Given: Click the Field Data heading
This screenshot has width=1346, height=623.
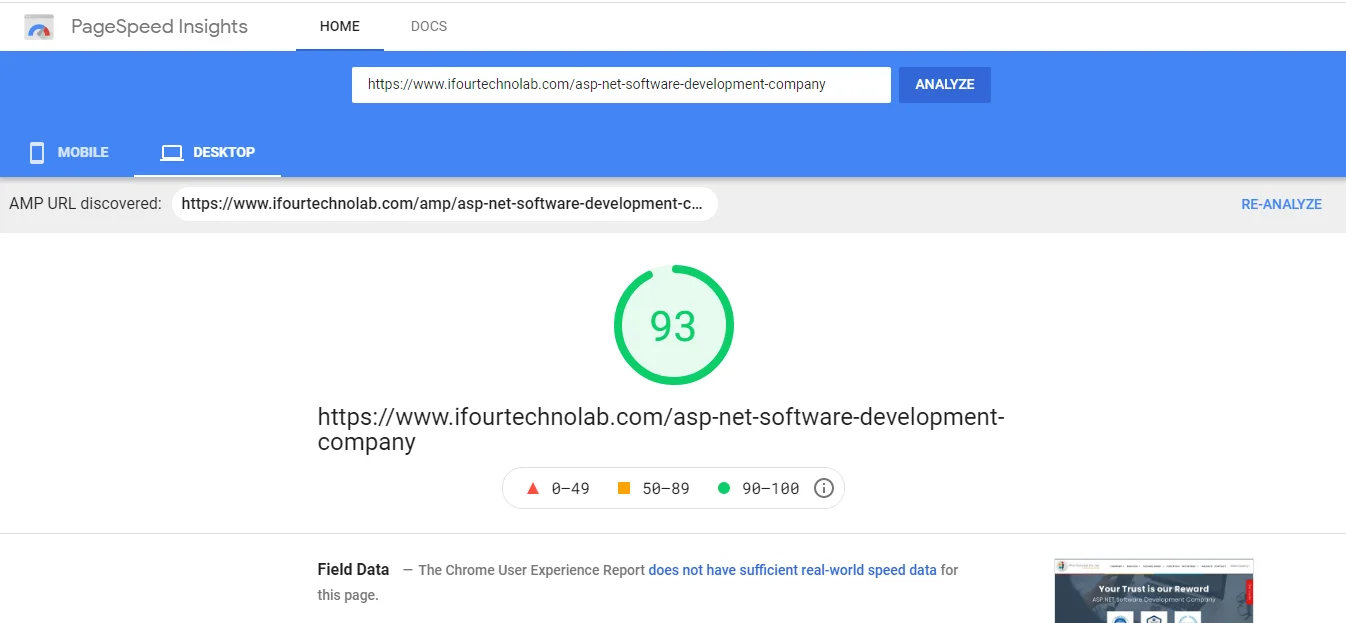Looking at the screenshot, I should (353, 570).
